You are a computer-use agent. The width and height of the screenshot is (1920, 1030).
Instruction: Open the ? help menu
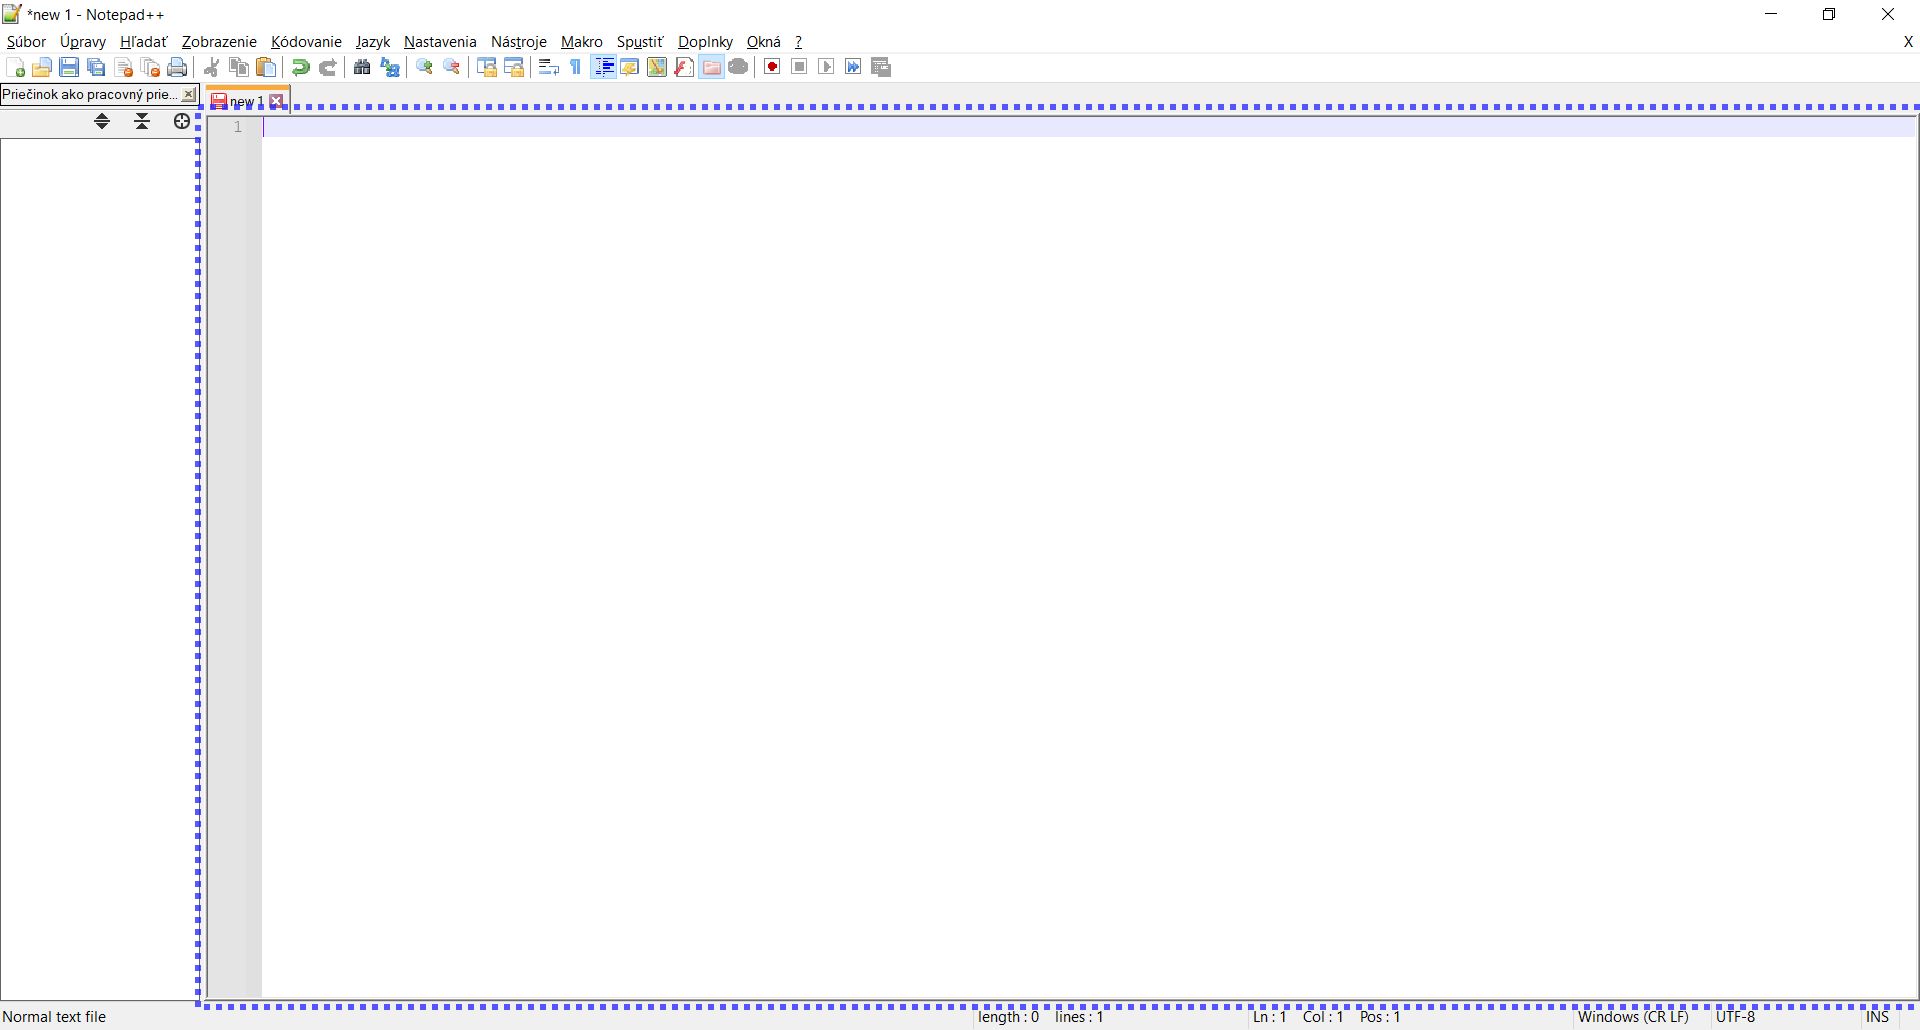click(x=798, y=42)
